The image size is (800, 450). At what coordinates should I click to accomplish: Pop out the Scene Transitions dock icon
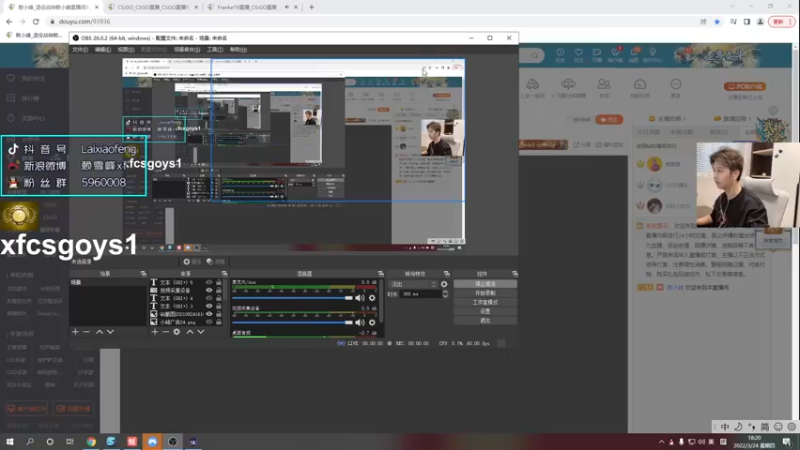[446, 274]
